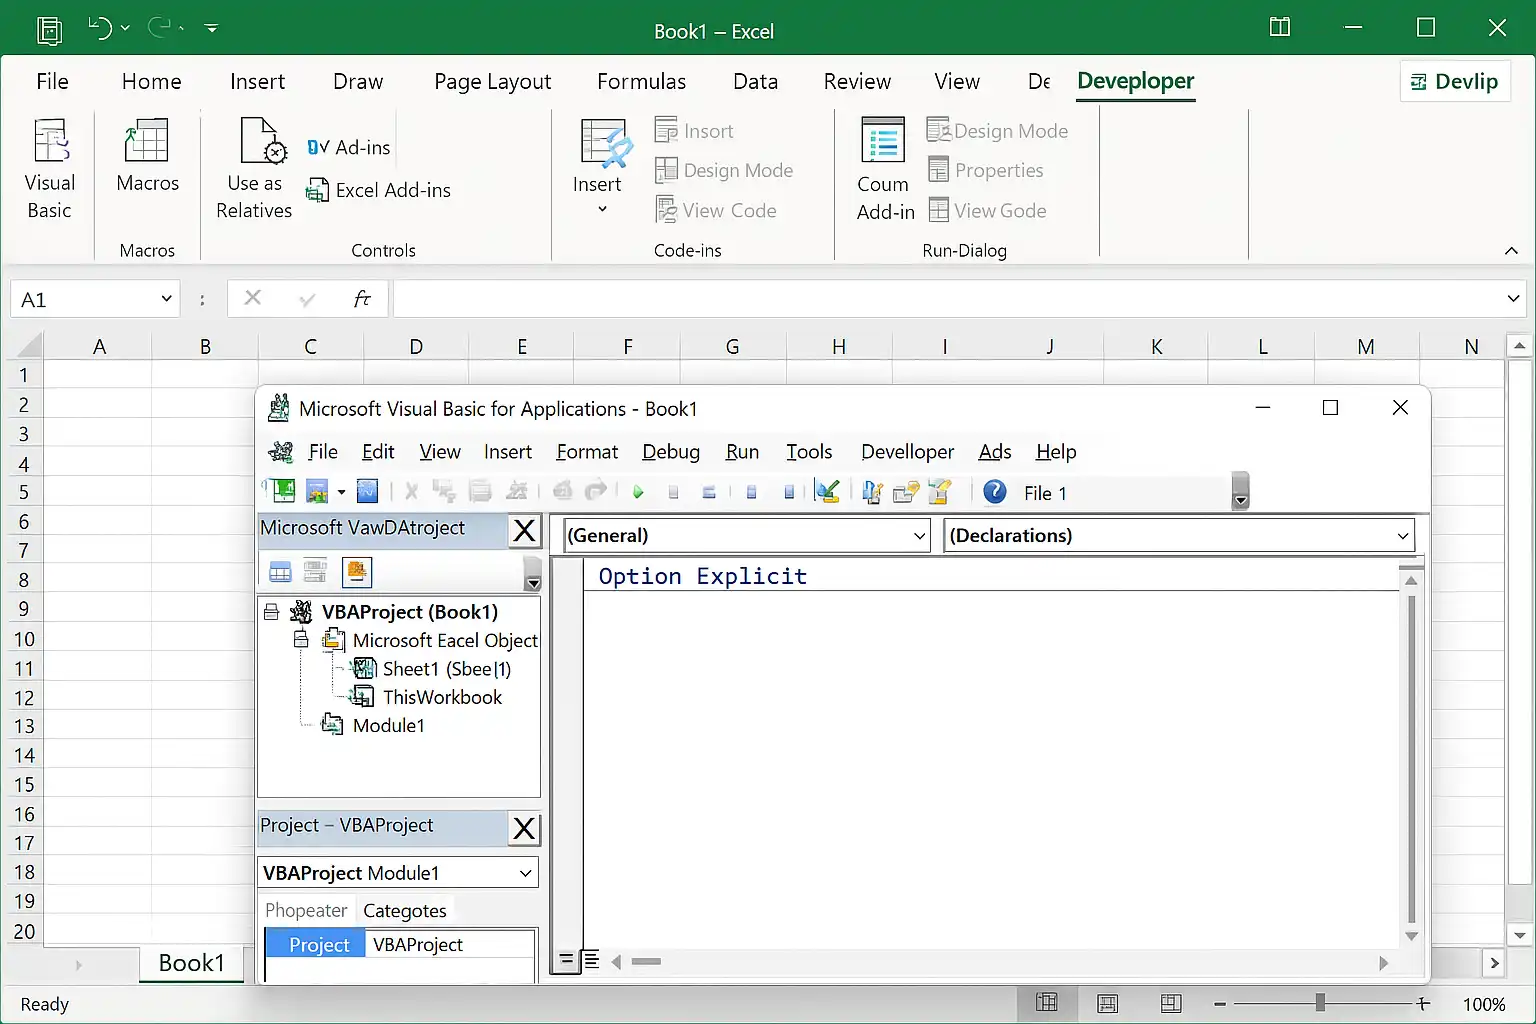This screenshot has width=1536, height=1024.
Task: Switch to Page Break Preview in status bar
Action: (1171, 1003)
